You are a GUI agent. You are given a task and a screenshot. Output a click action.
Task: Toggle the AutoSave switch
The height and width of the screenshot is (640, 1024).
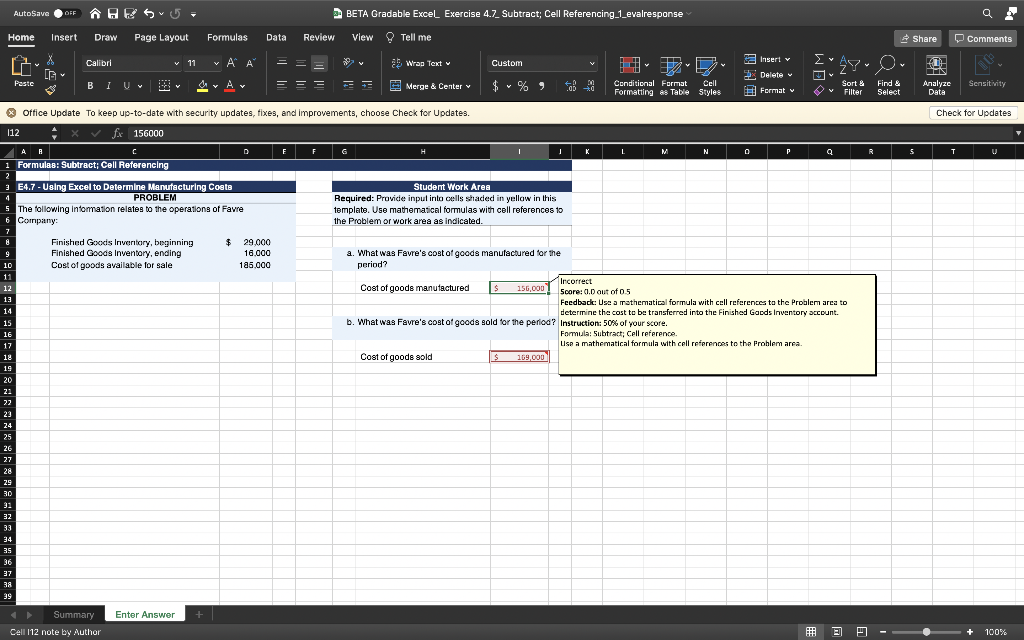pos(67,13)
